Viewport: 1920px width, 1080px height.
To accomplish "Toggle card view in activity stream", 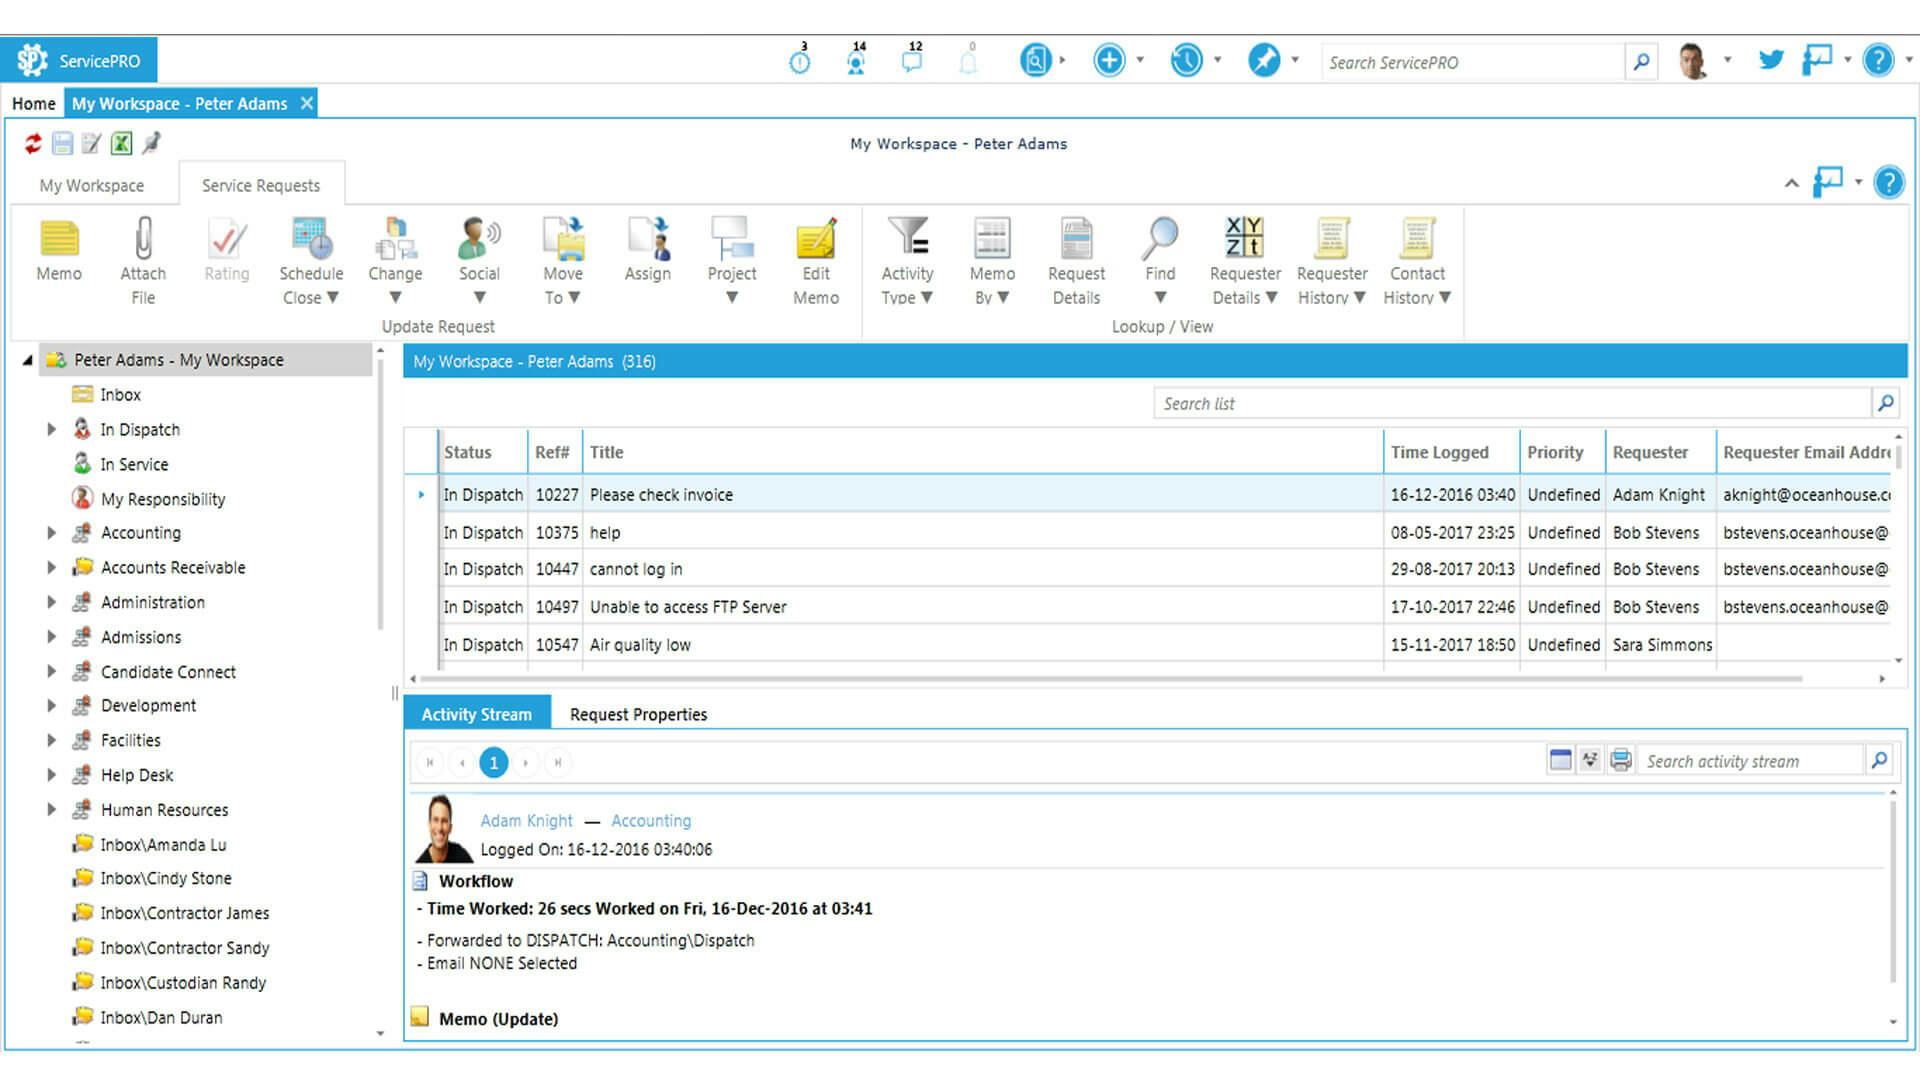I will (x=1559, y=760).
